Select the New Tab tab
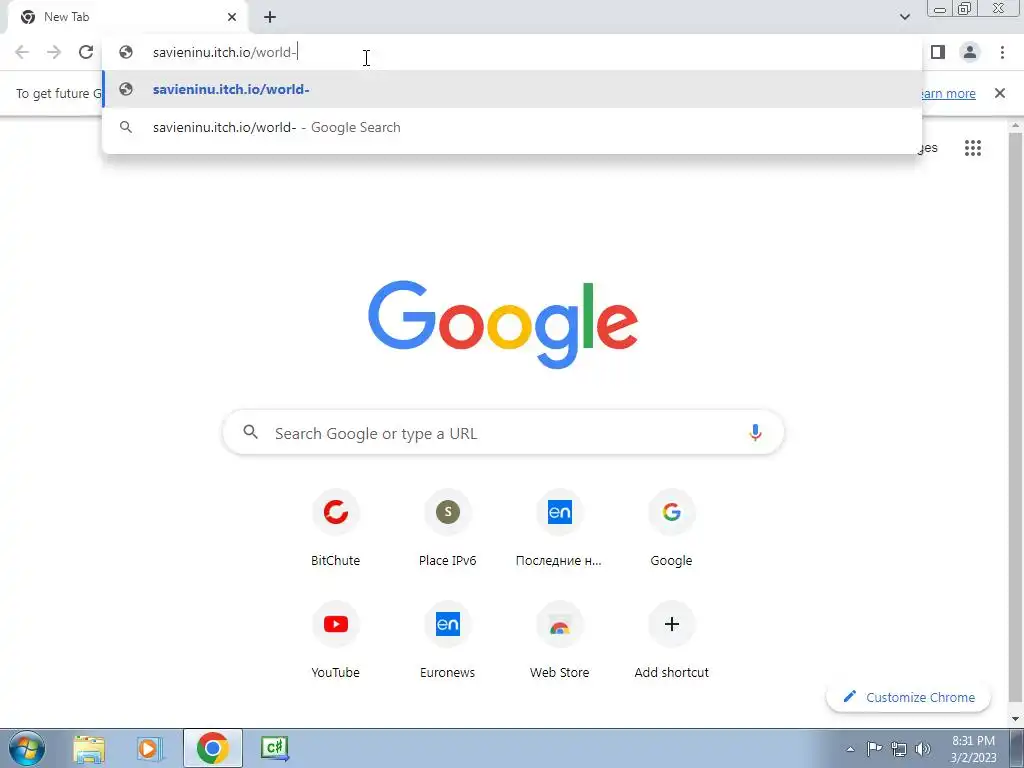This screenshot has height=768, width=1024. pyautogui.click(x=127, y=17)
